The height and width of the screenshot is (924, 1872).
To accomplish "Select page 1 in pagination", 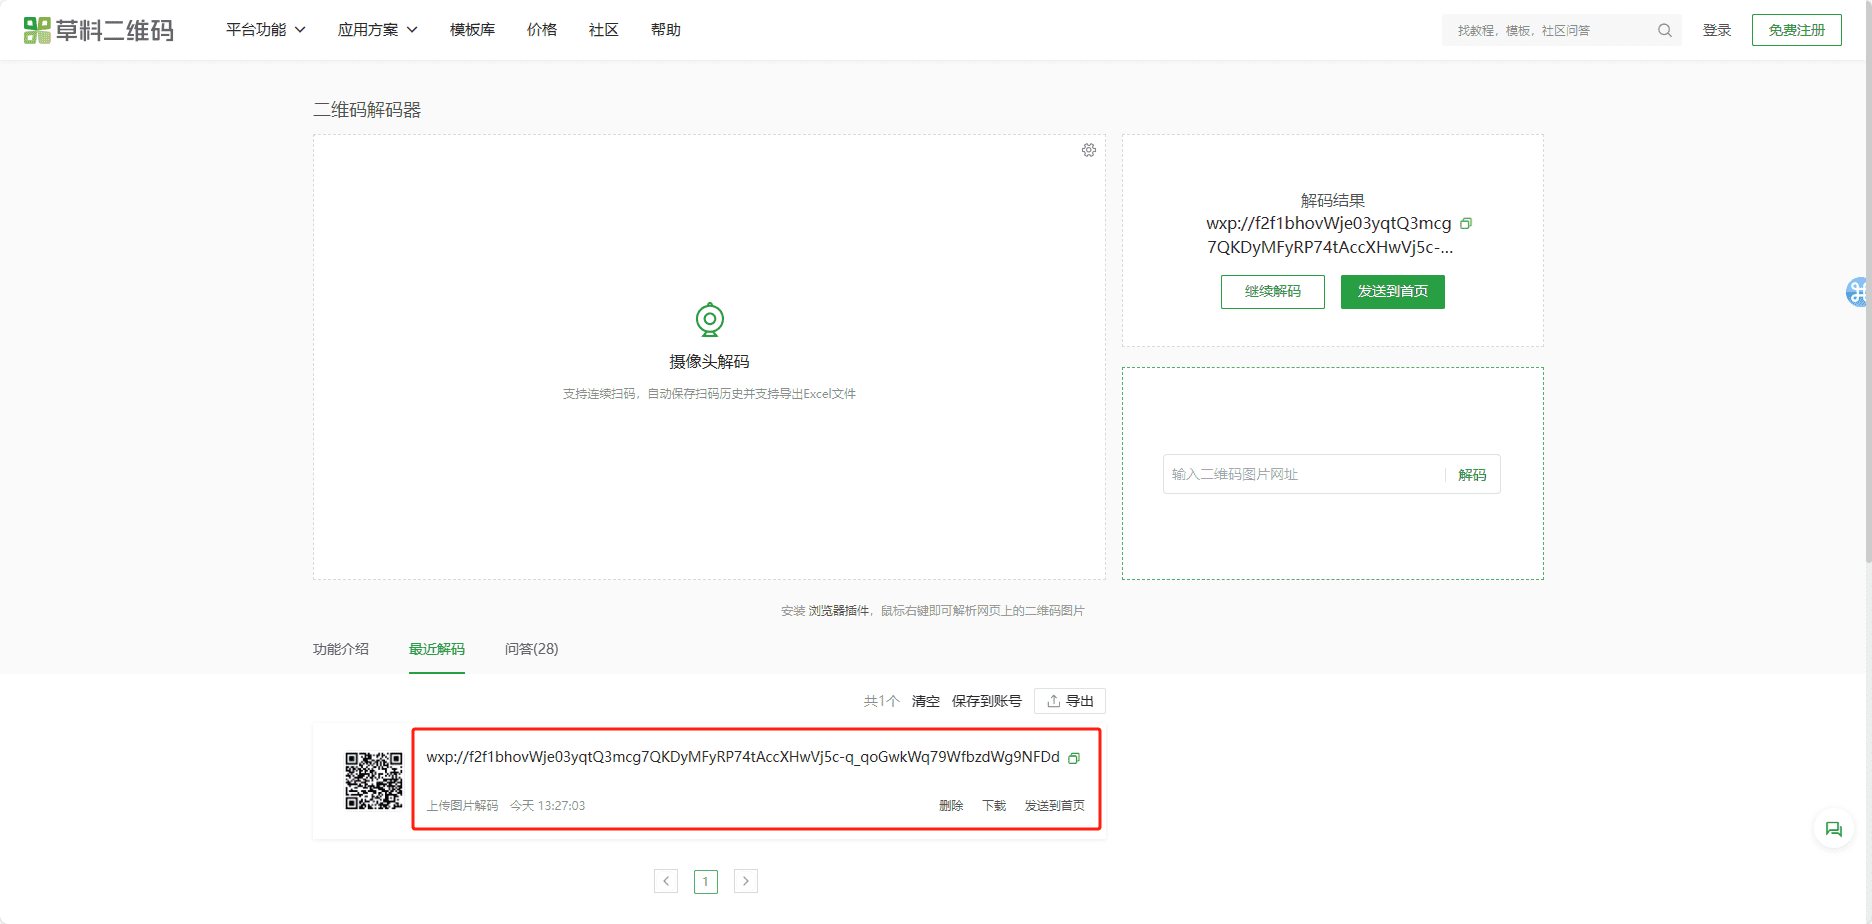I will (x=706, y=881).
